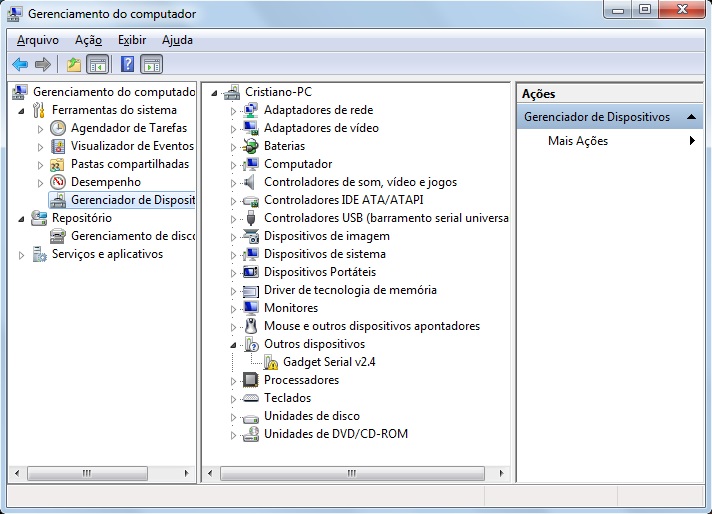Open the Exibir menu

(131, 40)
